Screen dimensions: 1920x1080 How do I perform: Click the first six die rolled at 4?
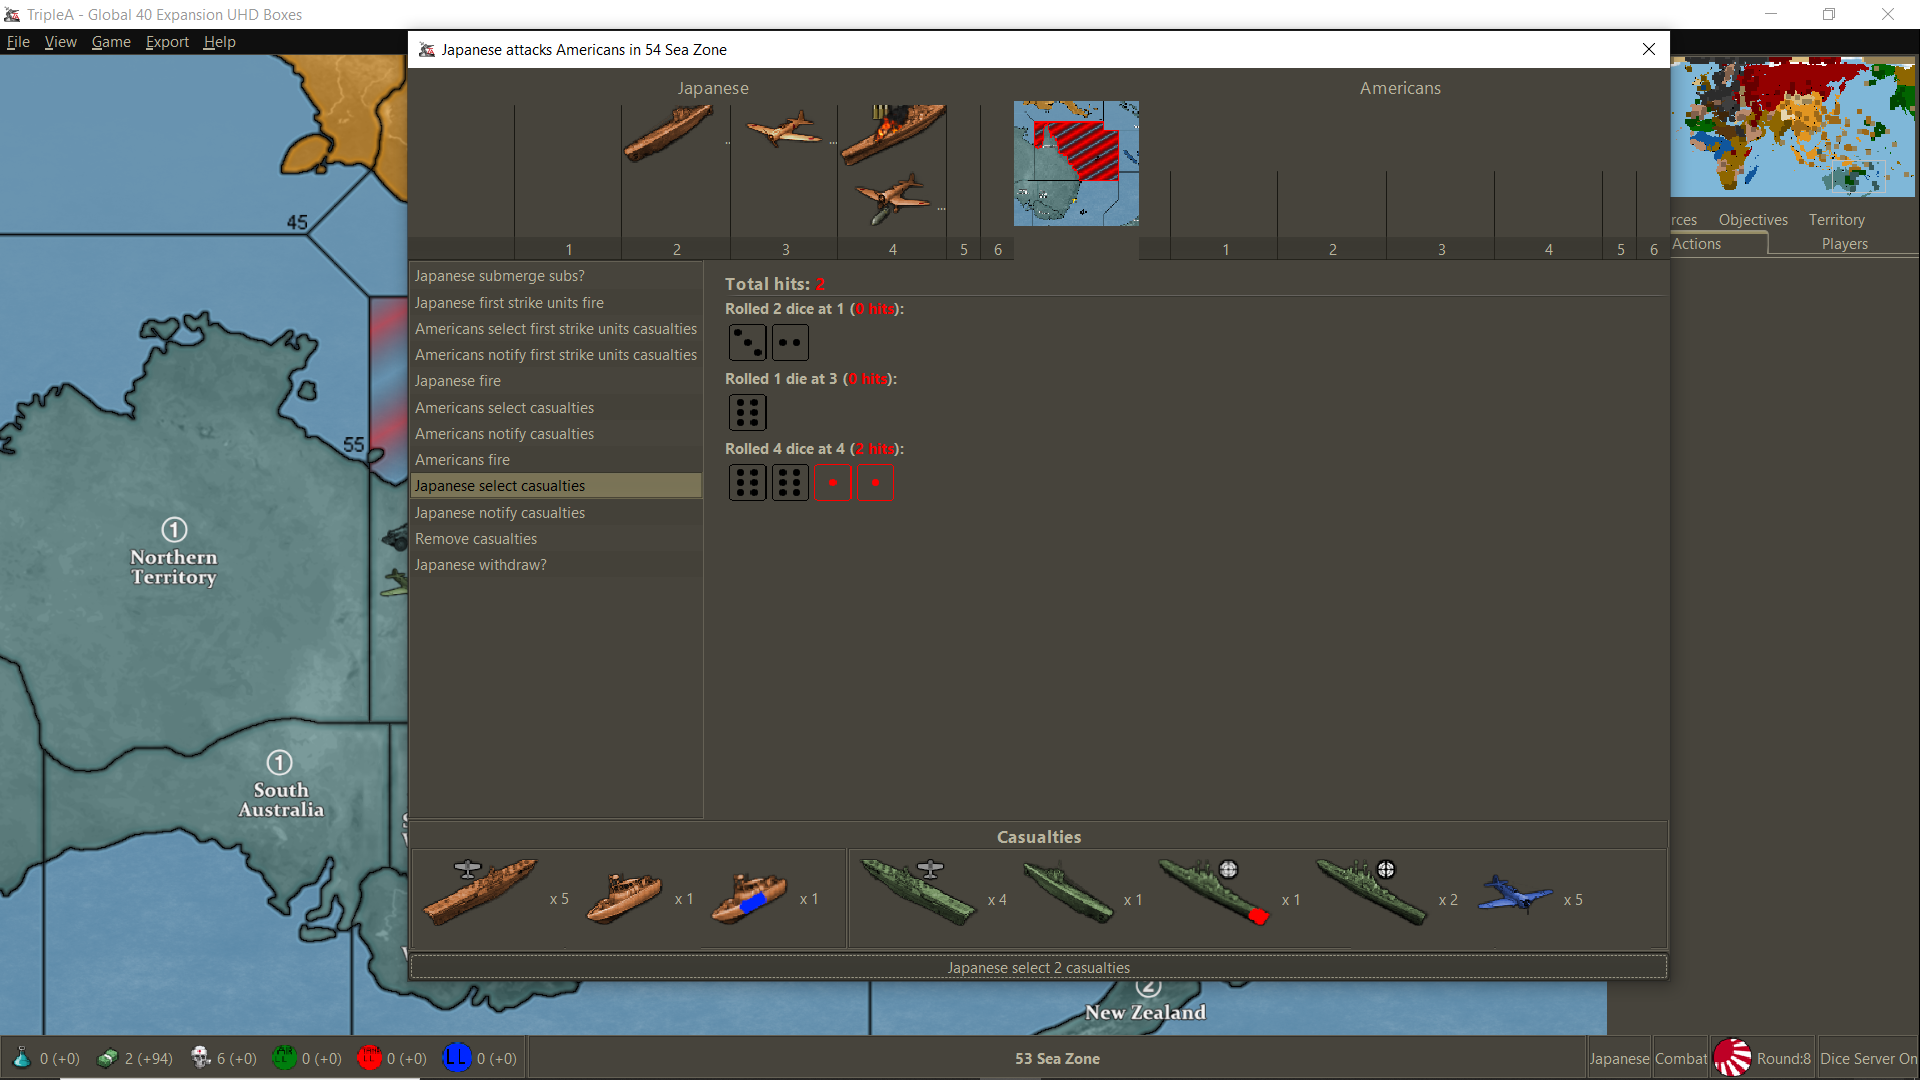click(747, 482)
